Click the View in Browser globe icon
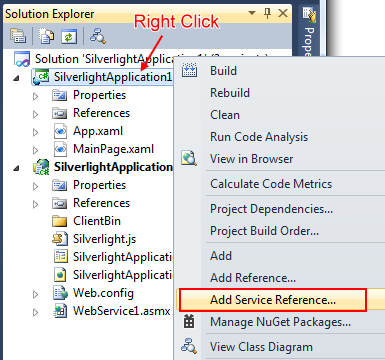This screenshot has width=385, height=360. point(189,158)
